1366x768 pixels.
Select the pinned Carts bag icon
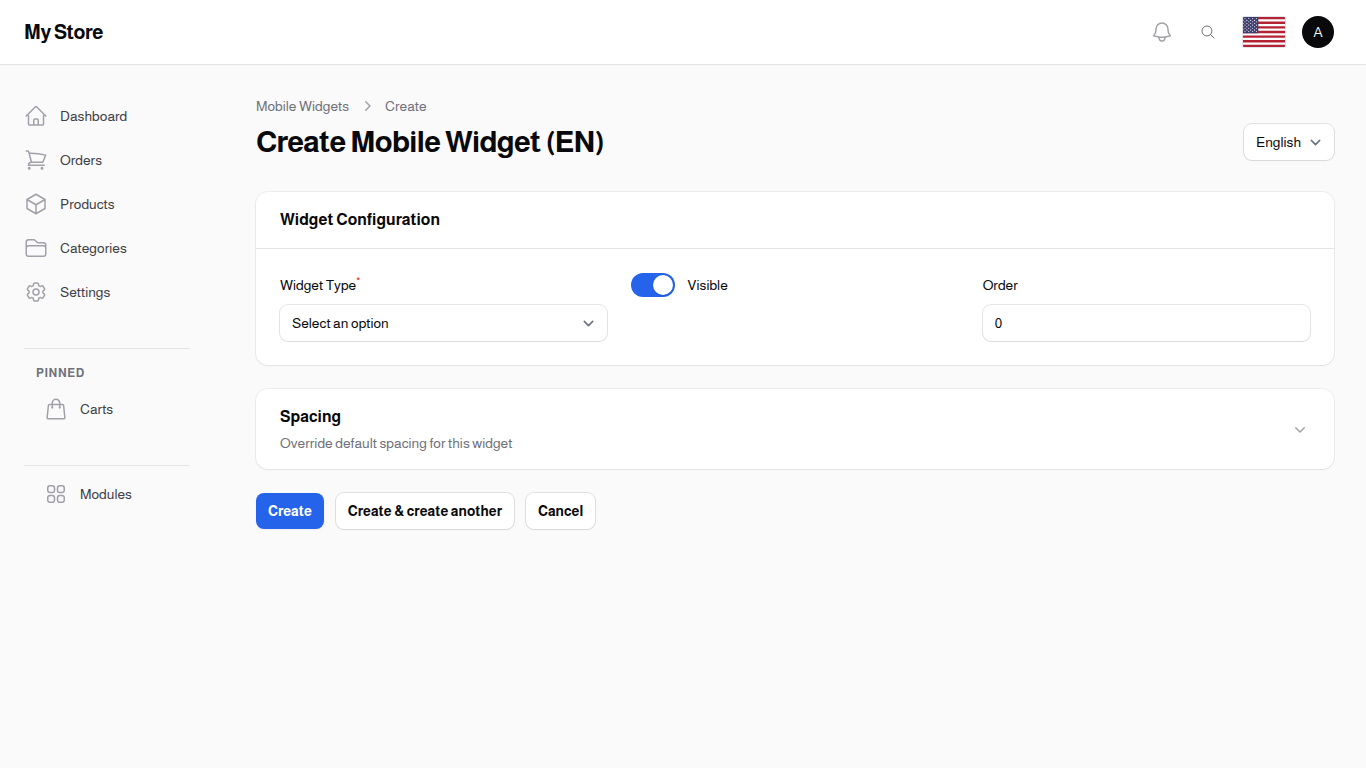[56, 409]
